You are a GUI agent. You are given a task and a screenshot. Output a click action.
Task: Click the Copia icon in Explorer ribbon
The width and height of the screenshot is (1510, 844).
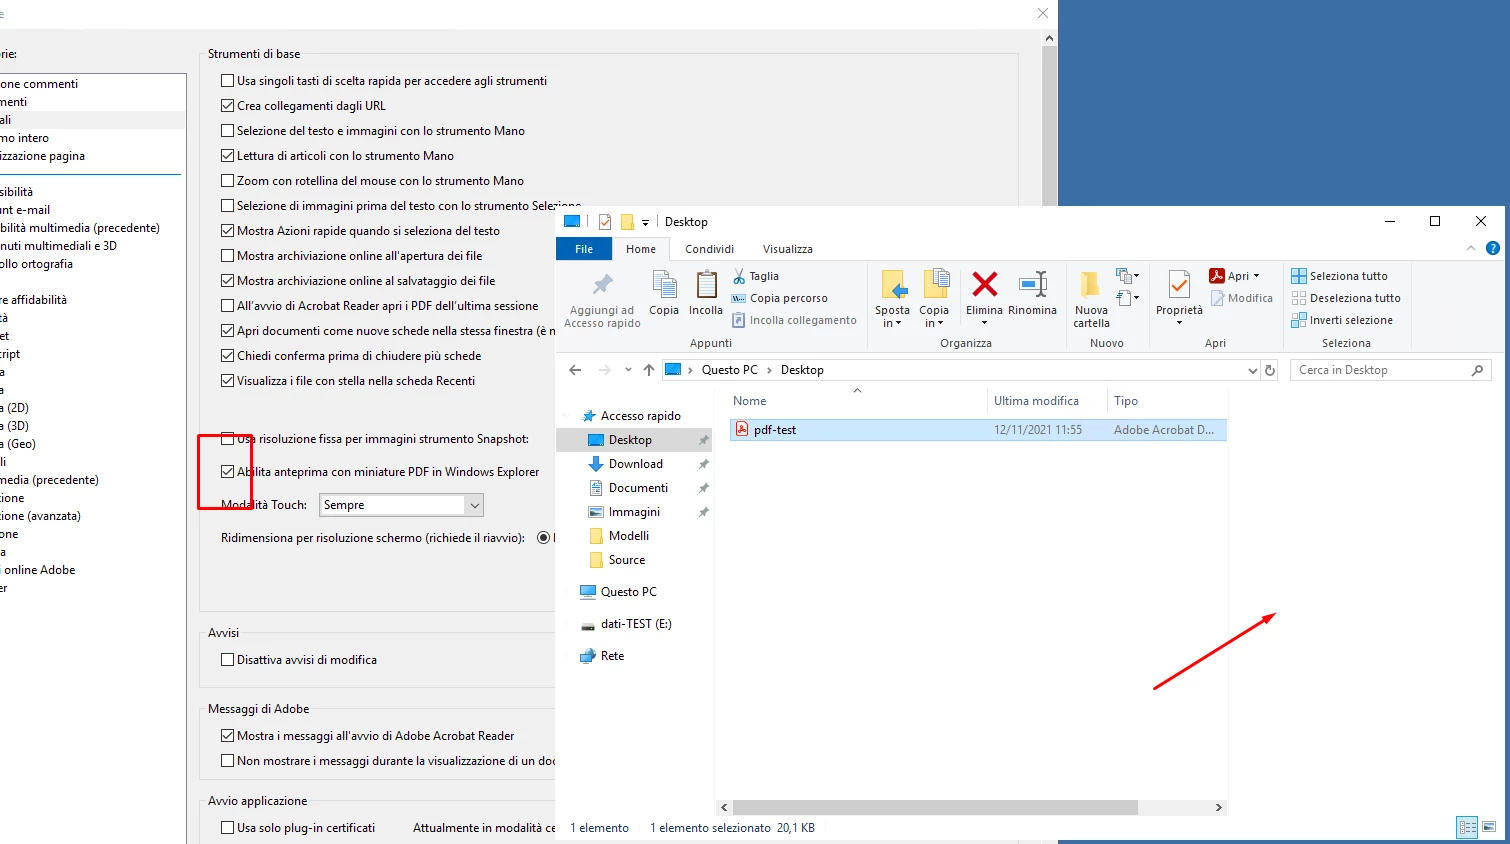(664, 286)
